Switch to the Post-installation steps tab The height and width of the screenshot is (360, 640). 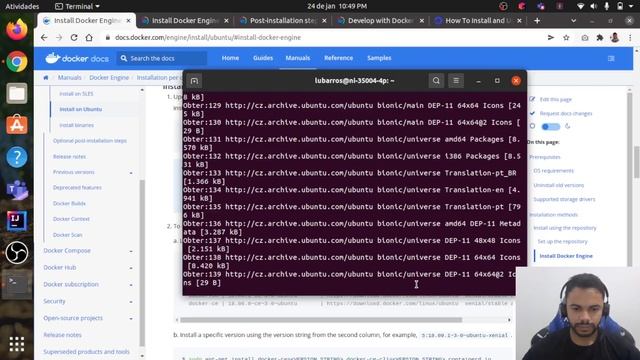tap(282, 20)
